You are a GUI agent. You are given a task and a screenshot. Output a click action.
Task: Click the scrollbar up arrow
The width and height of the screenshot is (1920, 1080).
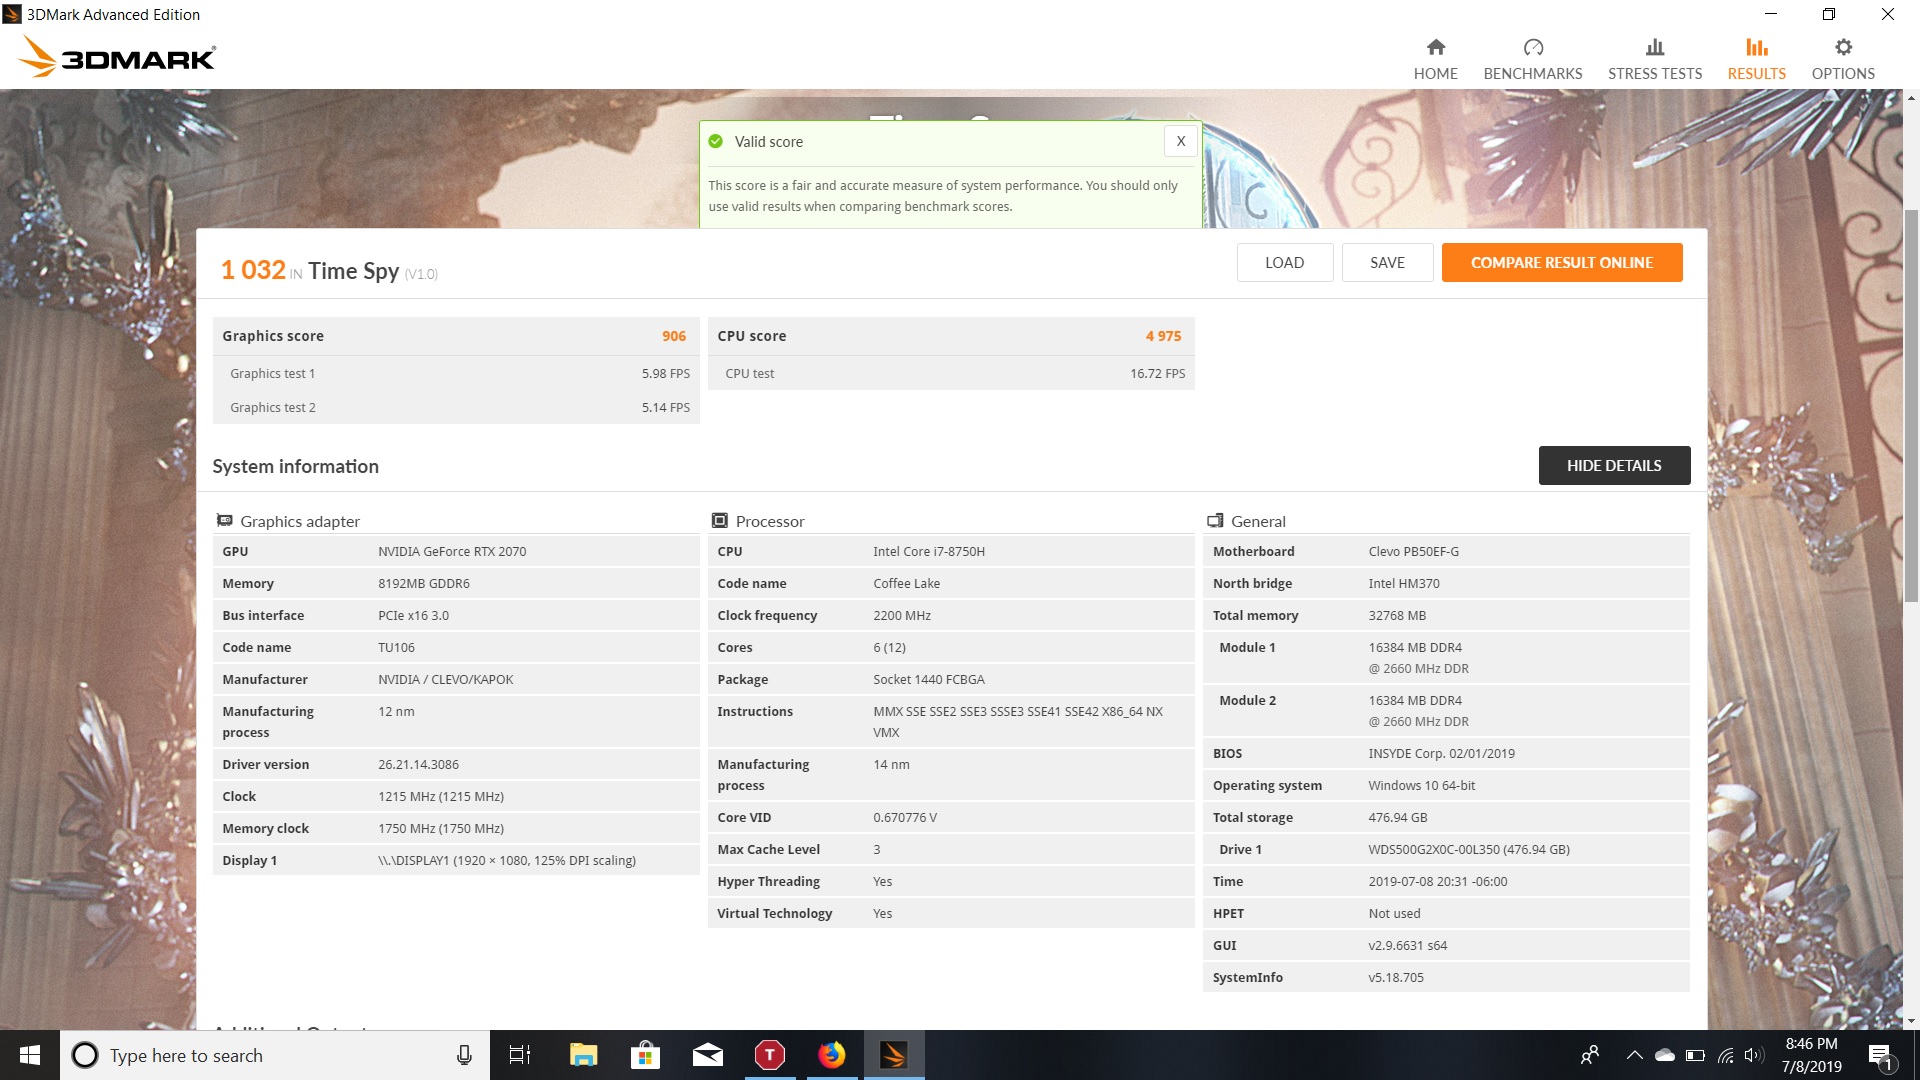pyautogui.click(x=1911, y=98)
